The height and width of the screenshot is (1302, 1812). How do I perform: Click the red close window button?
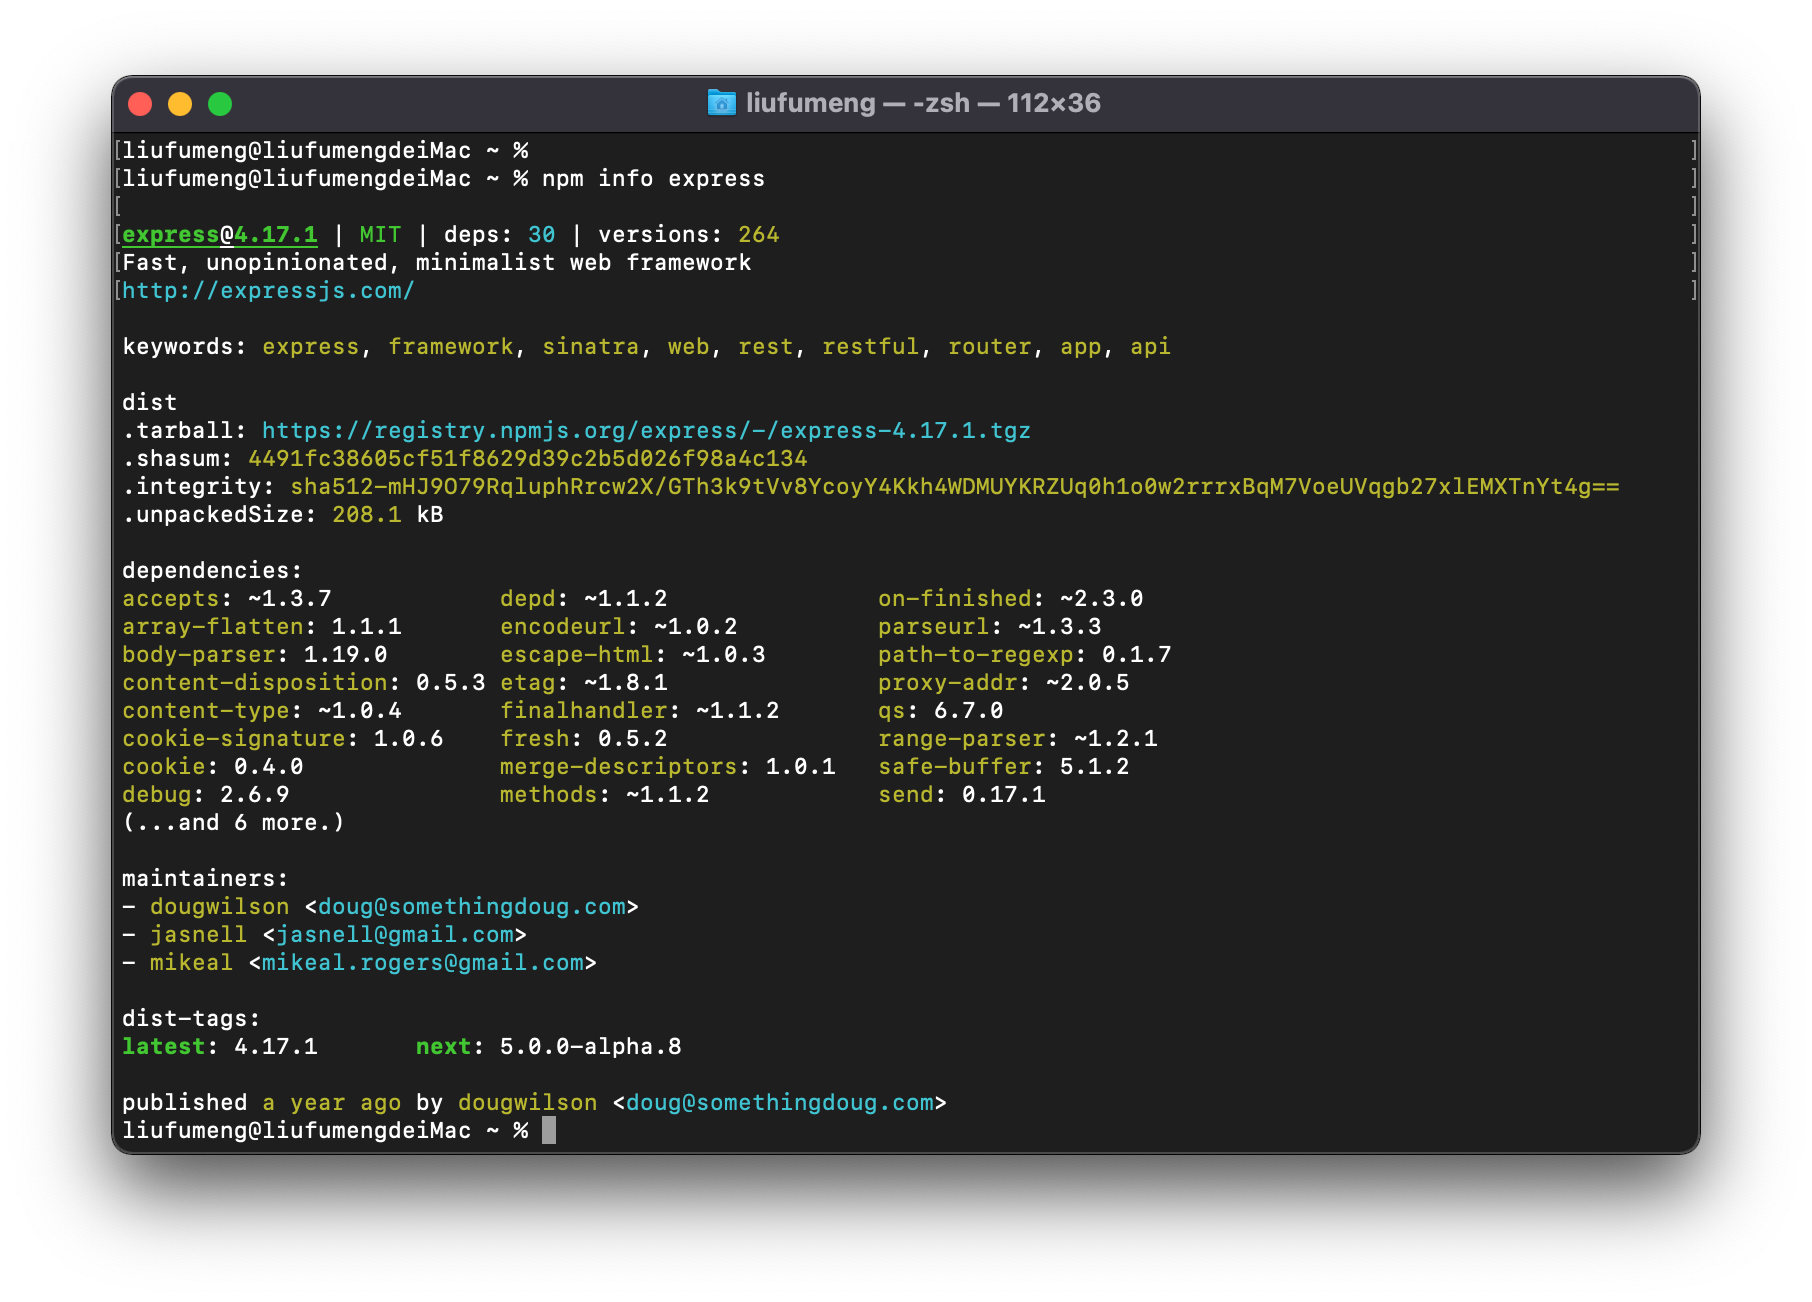(141, 104)
